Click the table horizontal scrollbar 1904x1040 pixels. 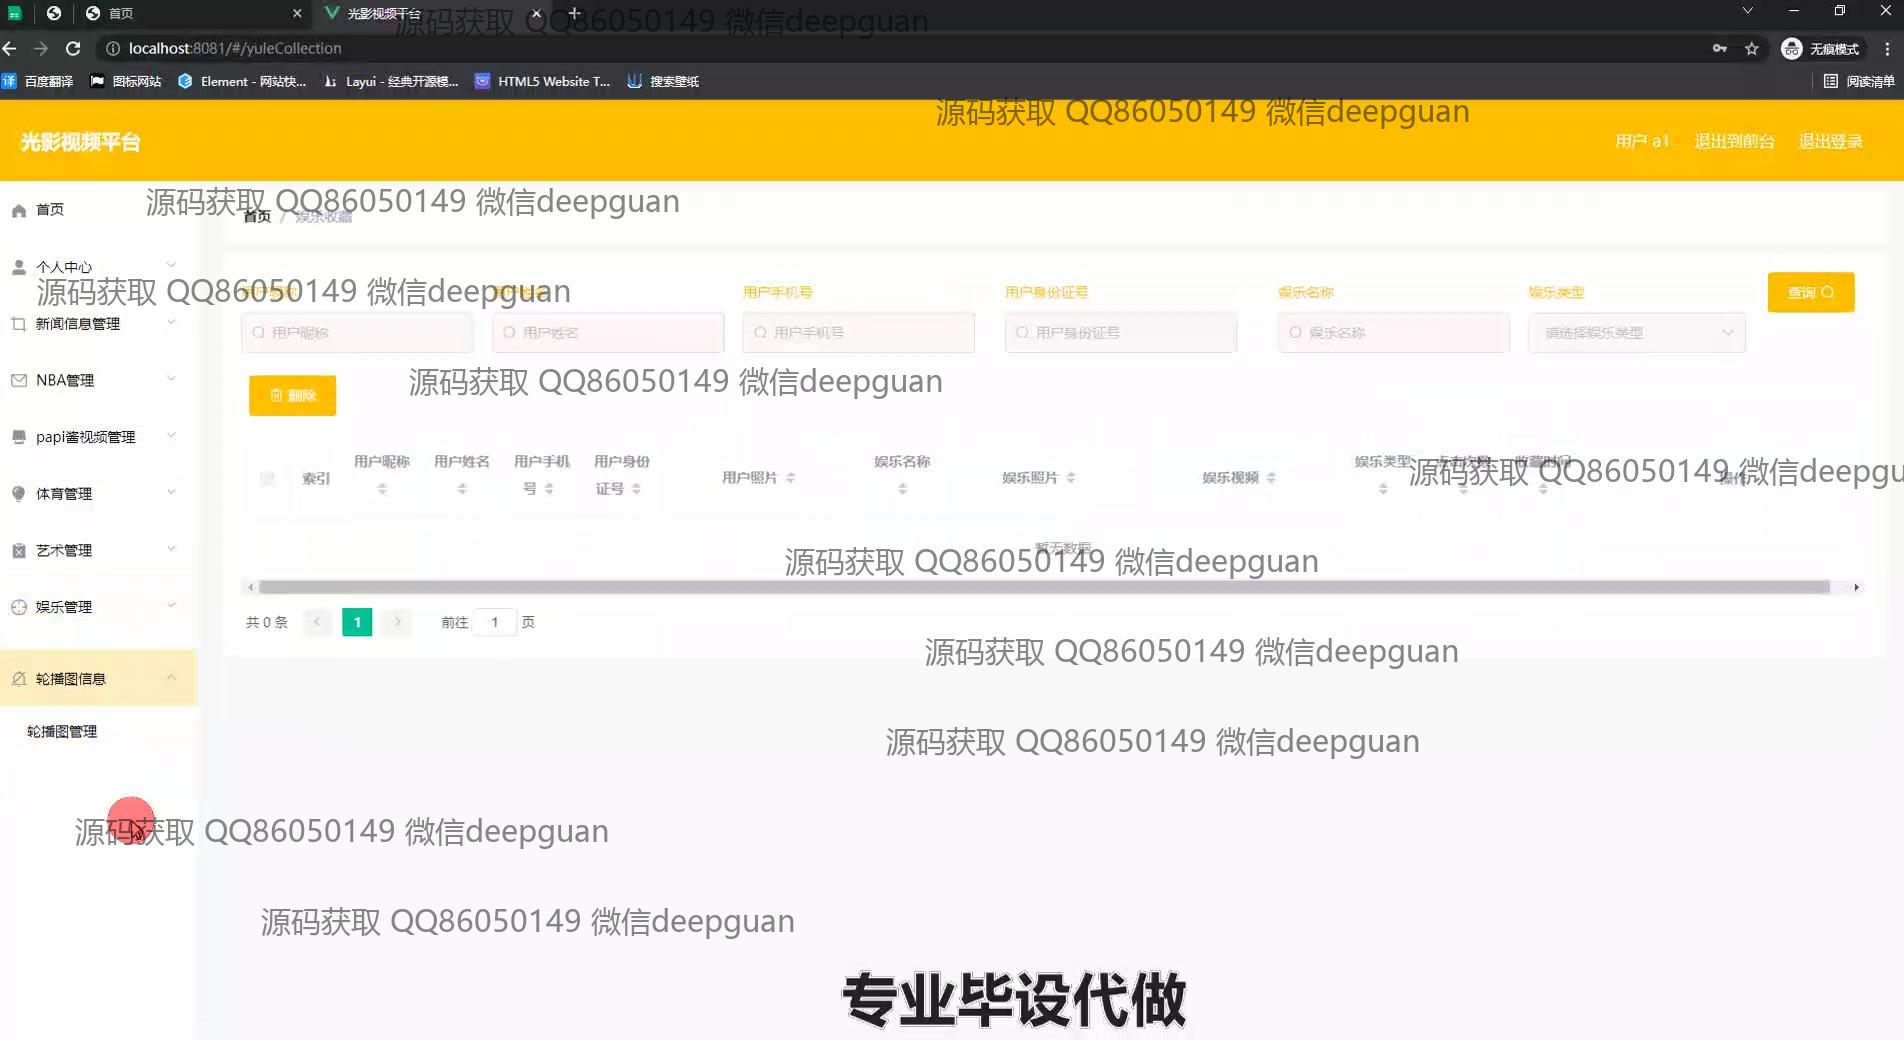click(1044, 587)
